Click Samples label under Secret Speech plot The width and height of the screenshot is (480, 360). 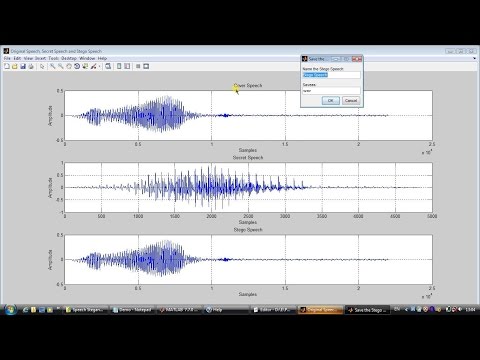(x=248, y=222)
